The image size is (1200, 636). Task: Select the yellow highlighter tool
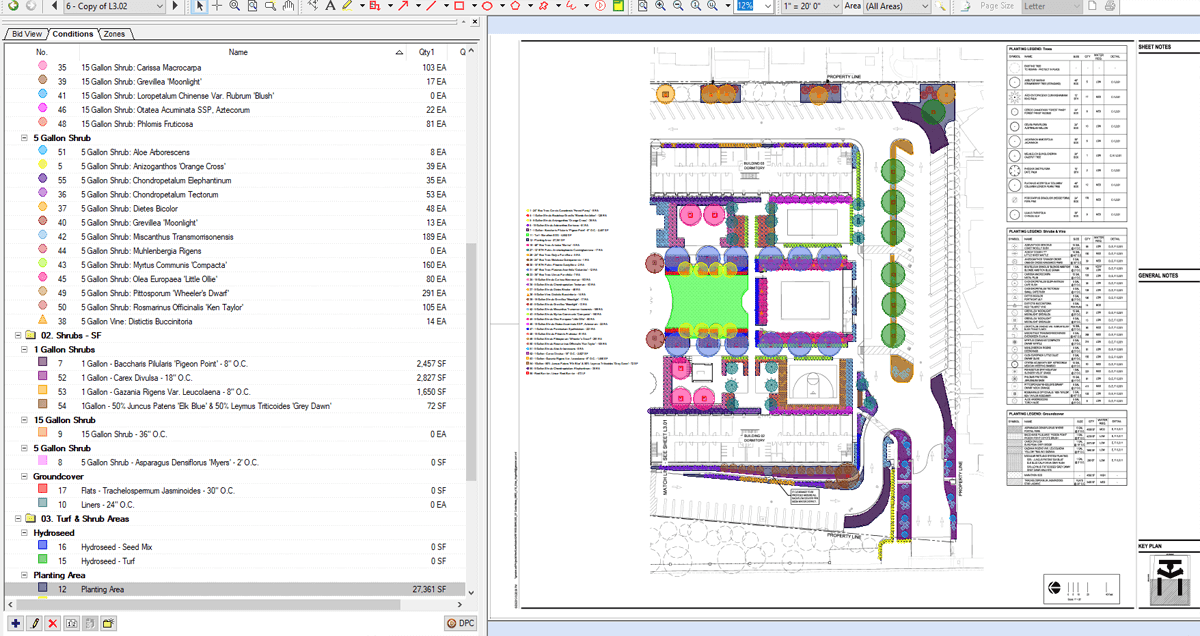pos(346,6)
